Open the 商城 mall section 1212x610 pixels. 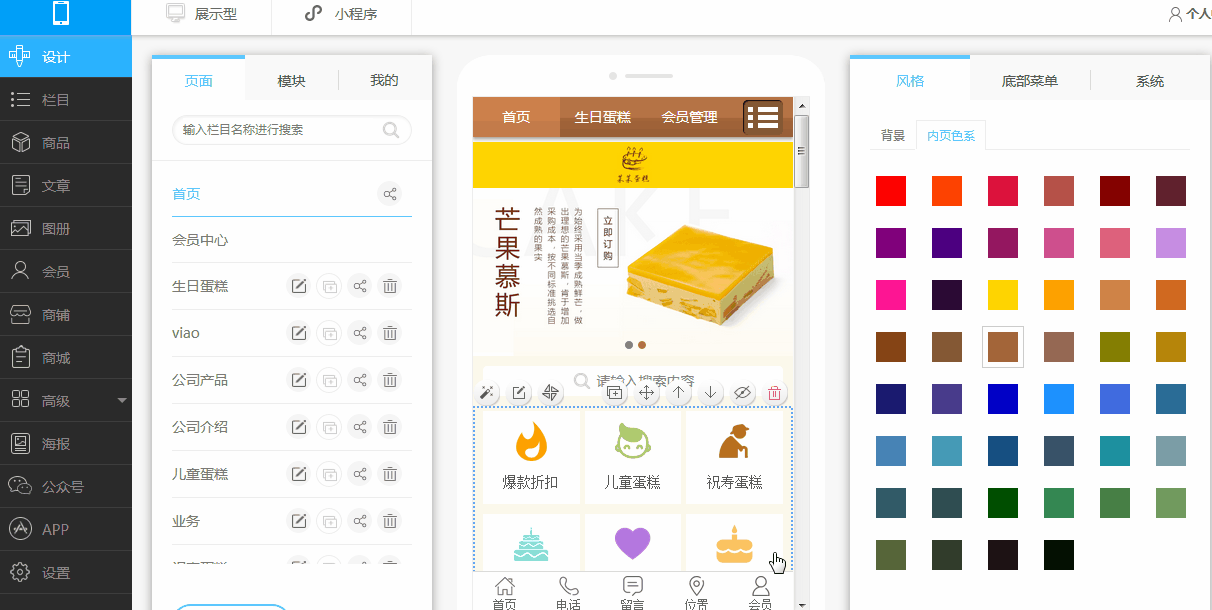[x=65, y=358]
